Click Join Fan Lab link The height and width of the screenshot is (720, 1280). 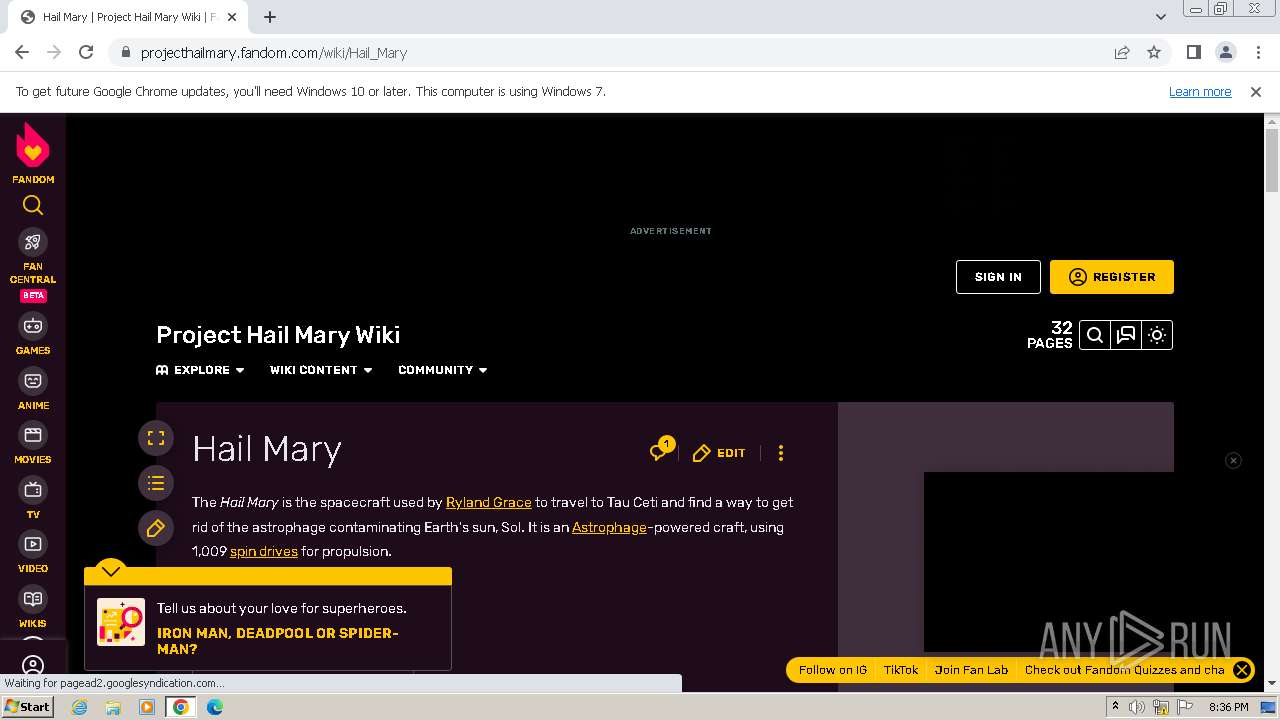click(971, 670)
